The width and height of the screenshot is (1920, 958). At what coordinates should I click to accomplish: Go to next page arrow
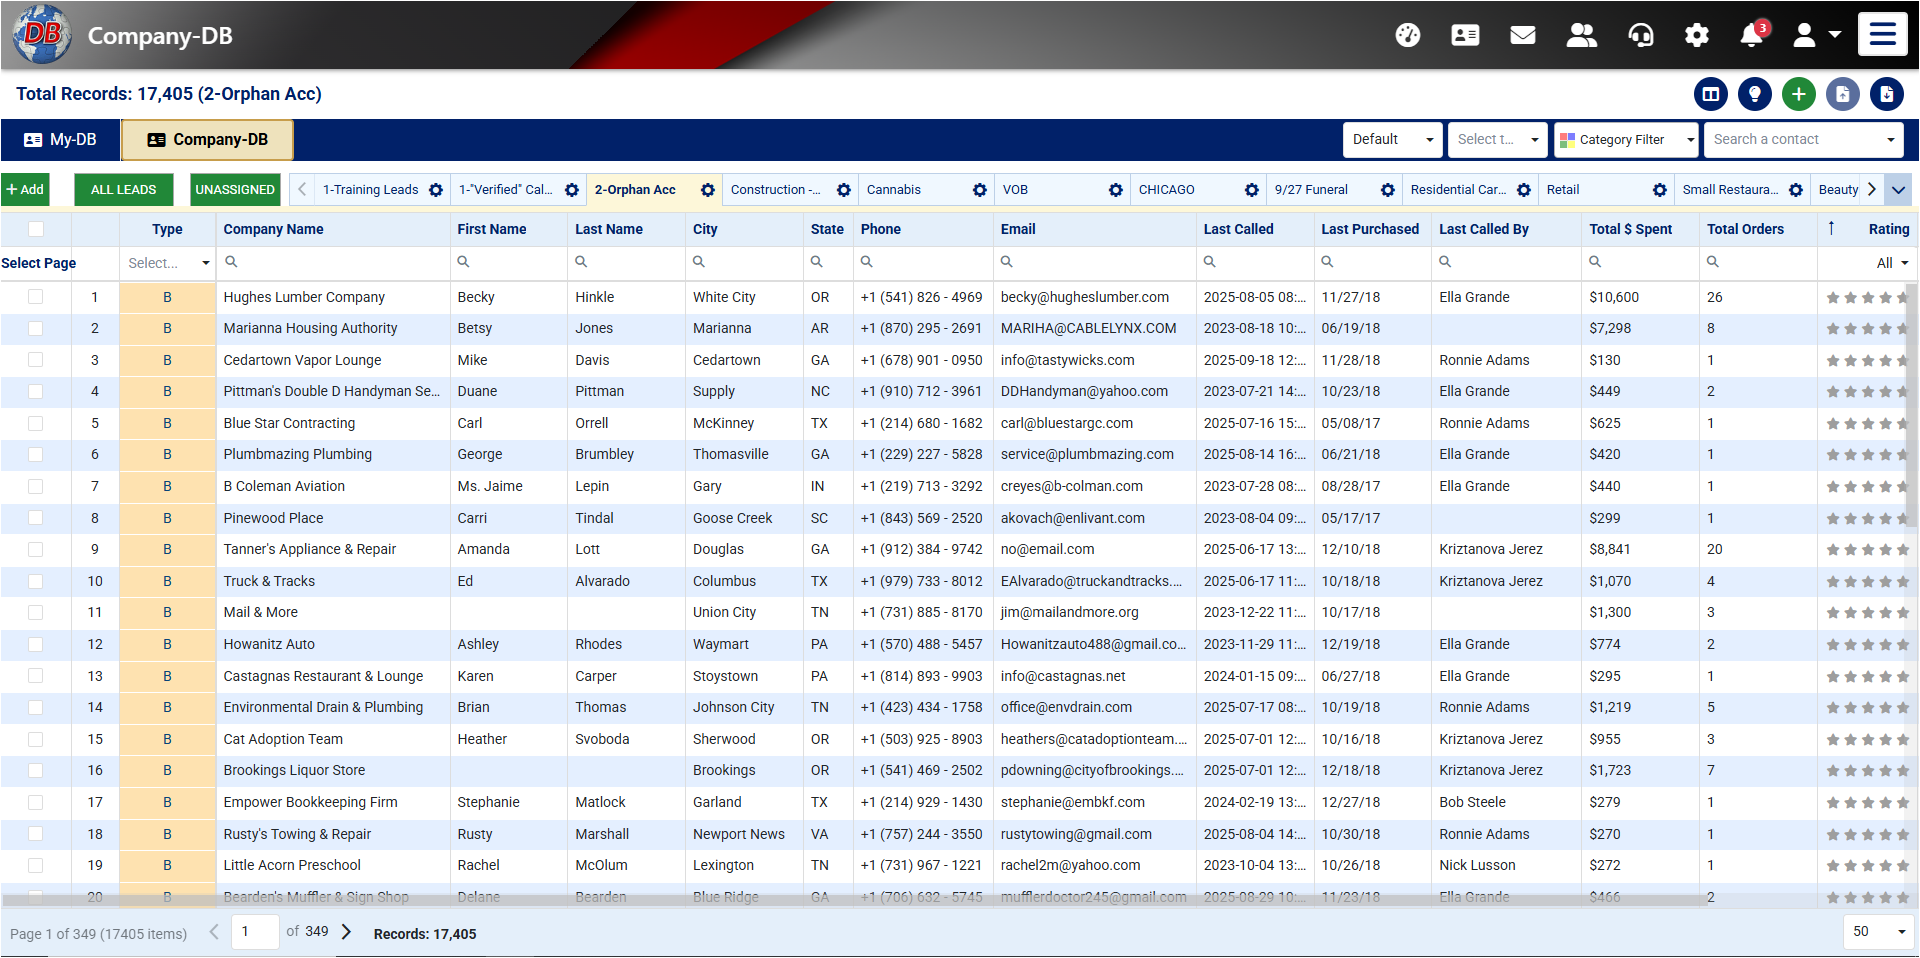click(x=347, y=932)
